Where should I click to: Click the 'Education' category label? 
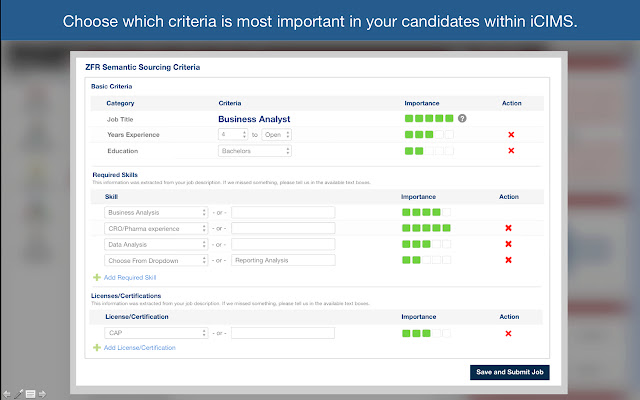click(x=122, y=151)
